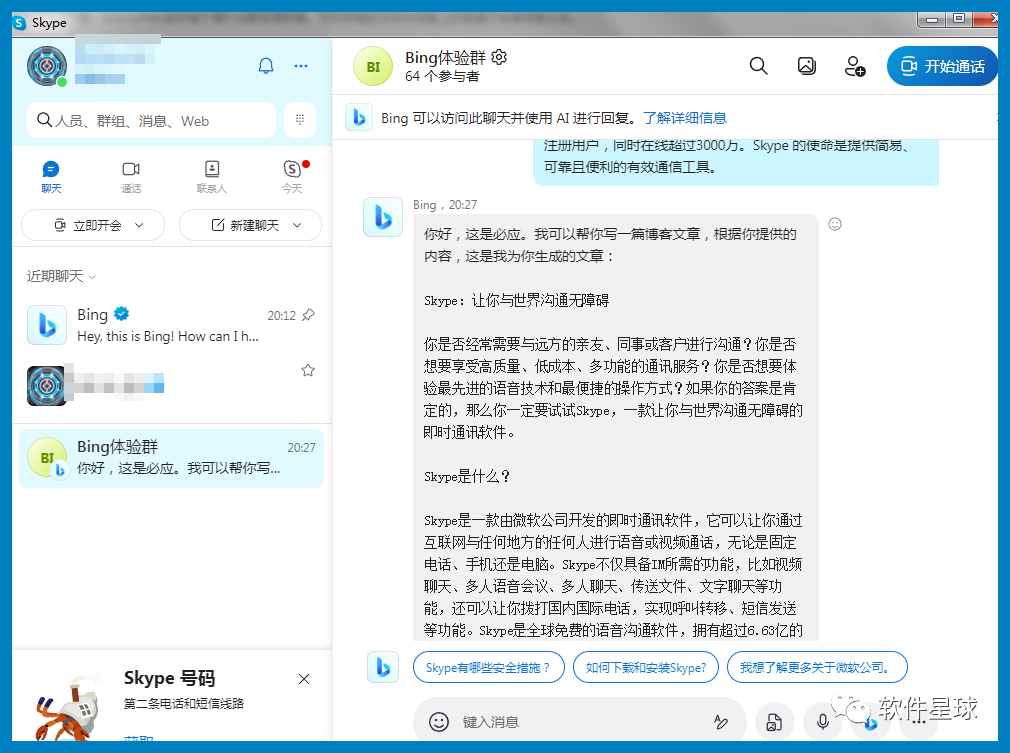Open the more options ellipsis menu
The width and height of the screenshot is (1010, 753).
(x=301, y=66)
